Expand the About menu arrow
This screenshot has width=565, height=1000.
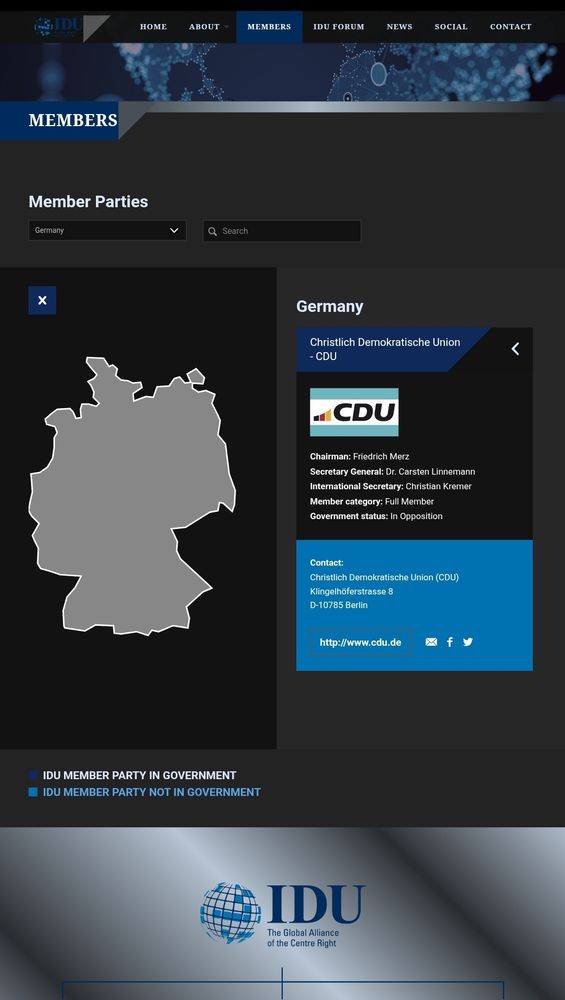(x=226, y=27)
